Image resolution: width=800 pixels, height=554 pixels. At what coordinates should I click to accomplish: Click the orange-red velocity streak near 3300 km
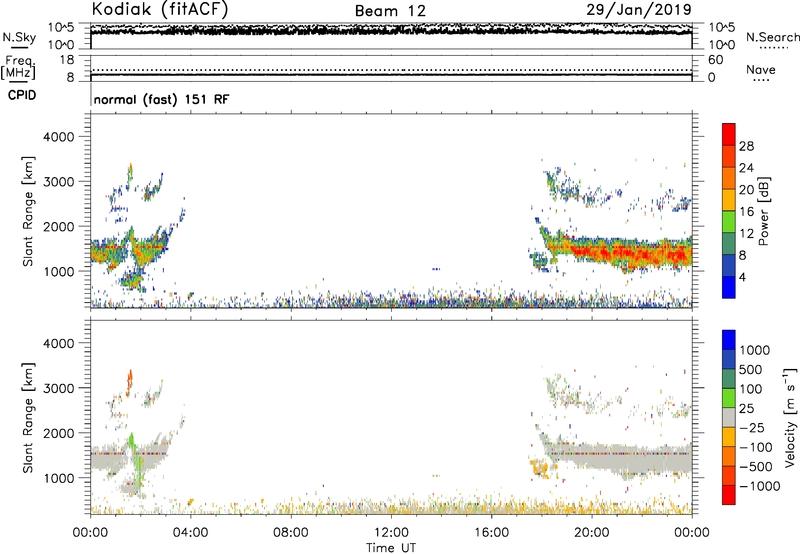pyautogui.click(x=130, y=380)
